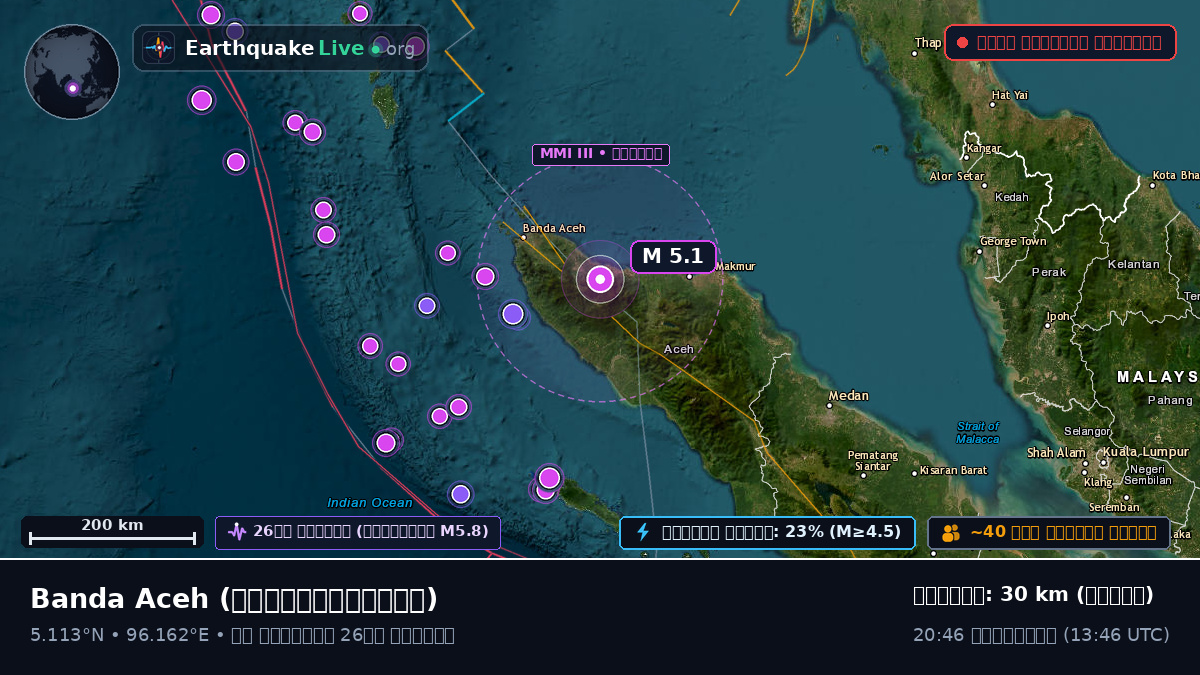Click the lightning bolt icon in the 23% badge
Viewport: 1200px width, 675px height.
pos(643,532)
